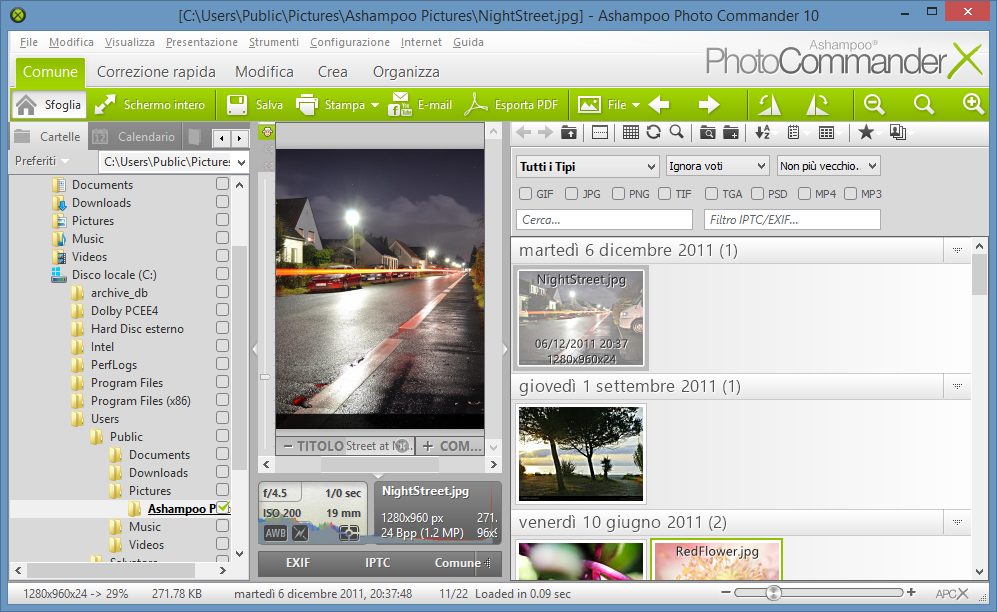Click the batch images stack icon
997x612 pixels.
click(x=898, y=132)
